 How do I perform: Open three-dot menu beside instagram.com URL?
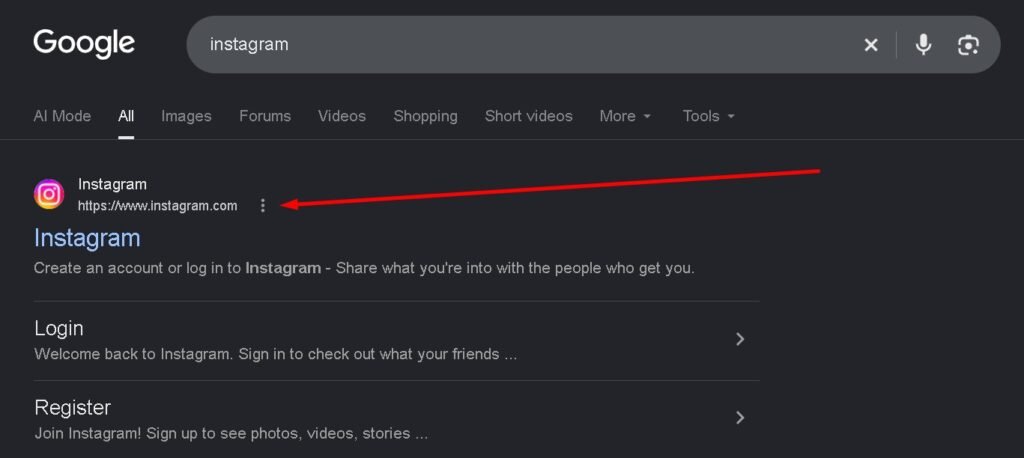(x=263, y=206)
